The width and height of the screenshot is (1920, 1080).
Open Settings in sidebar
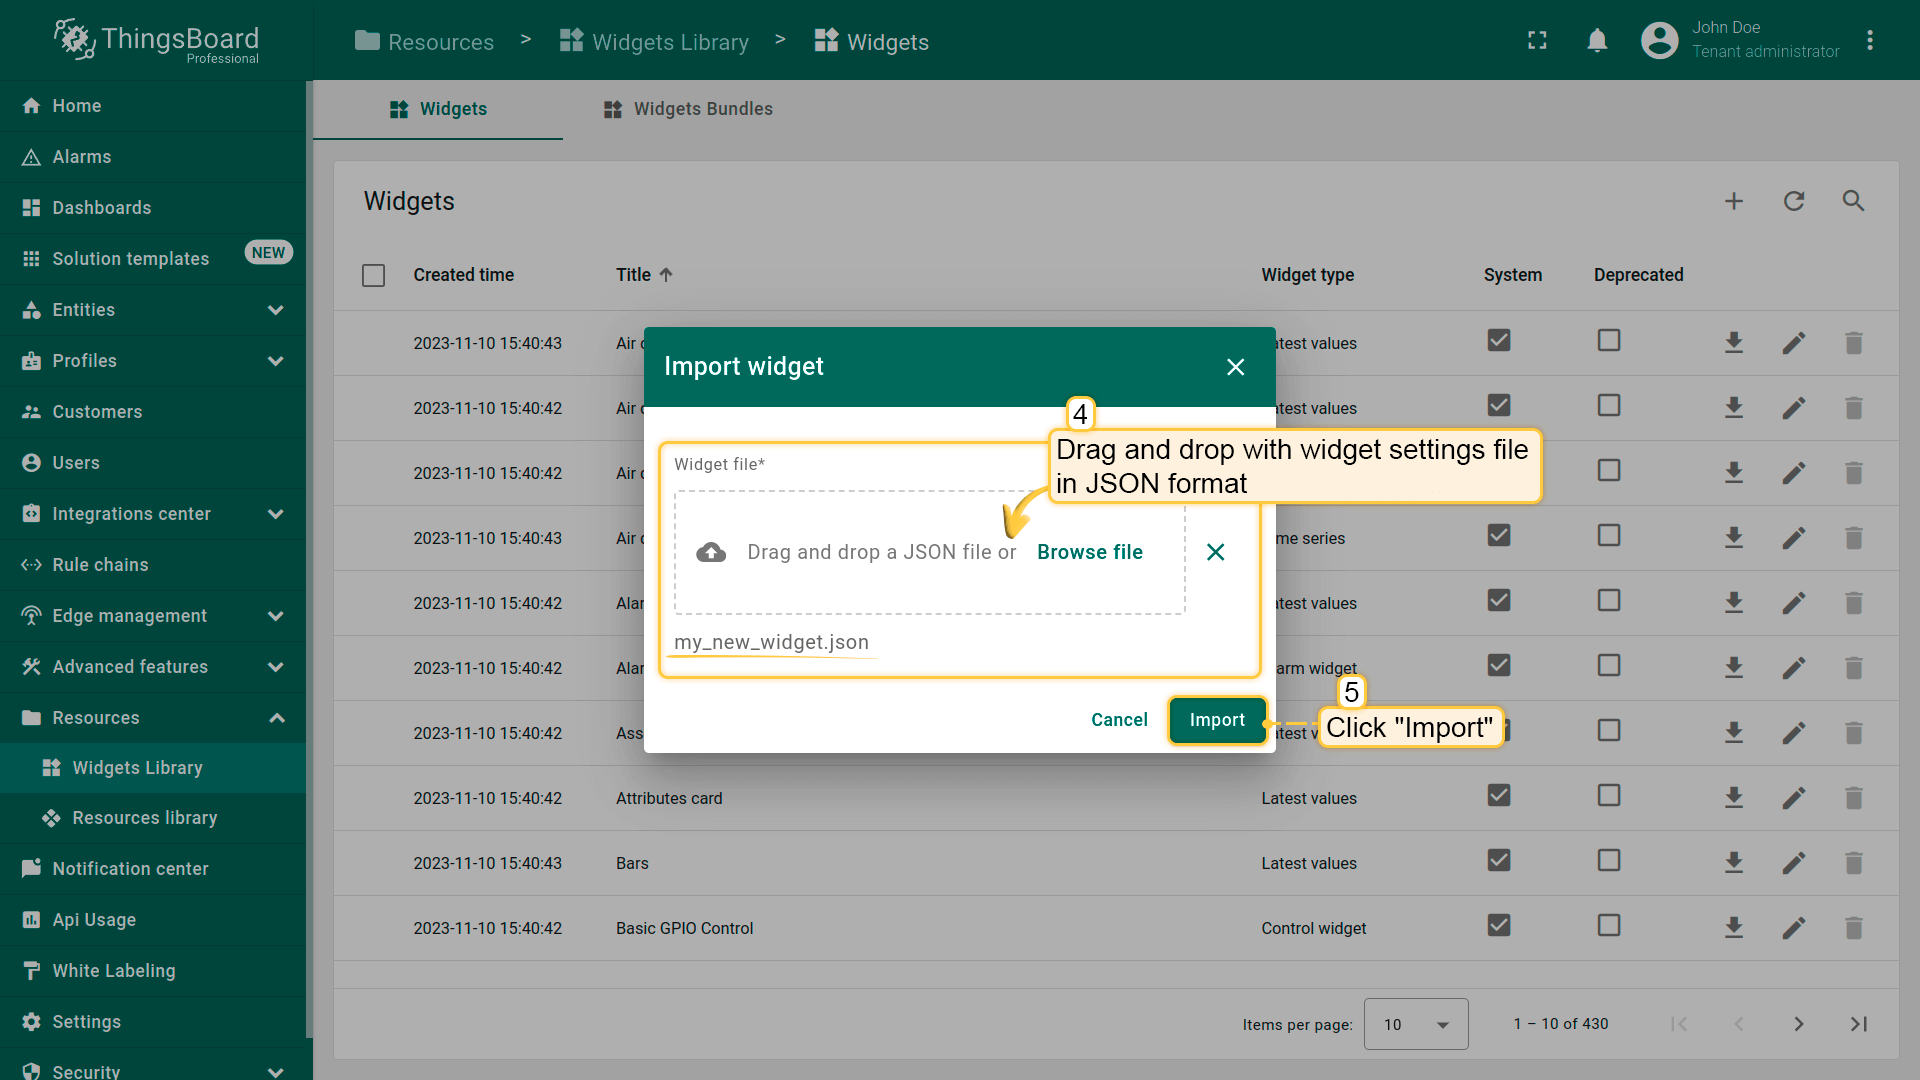point(153,1022)
